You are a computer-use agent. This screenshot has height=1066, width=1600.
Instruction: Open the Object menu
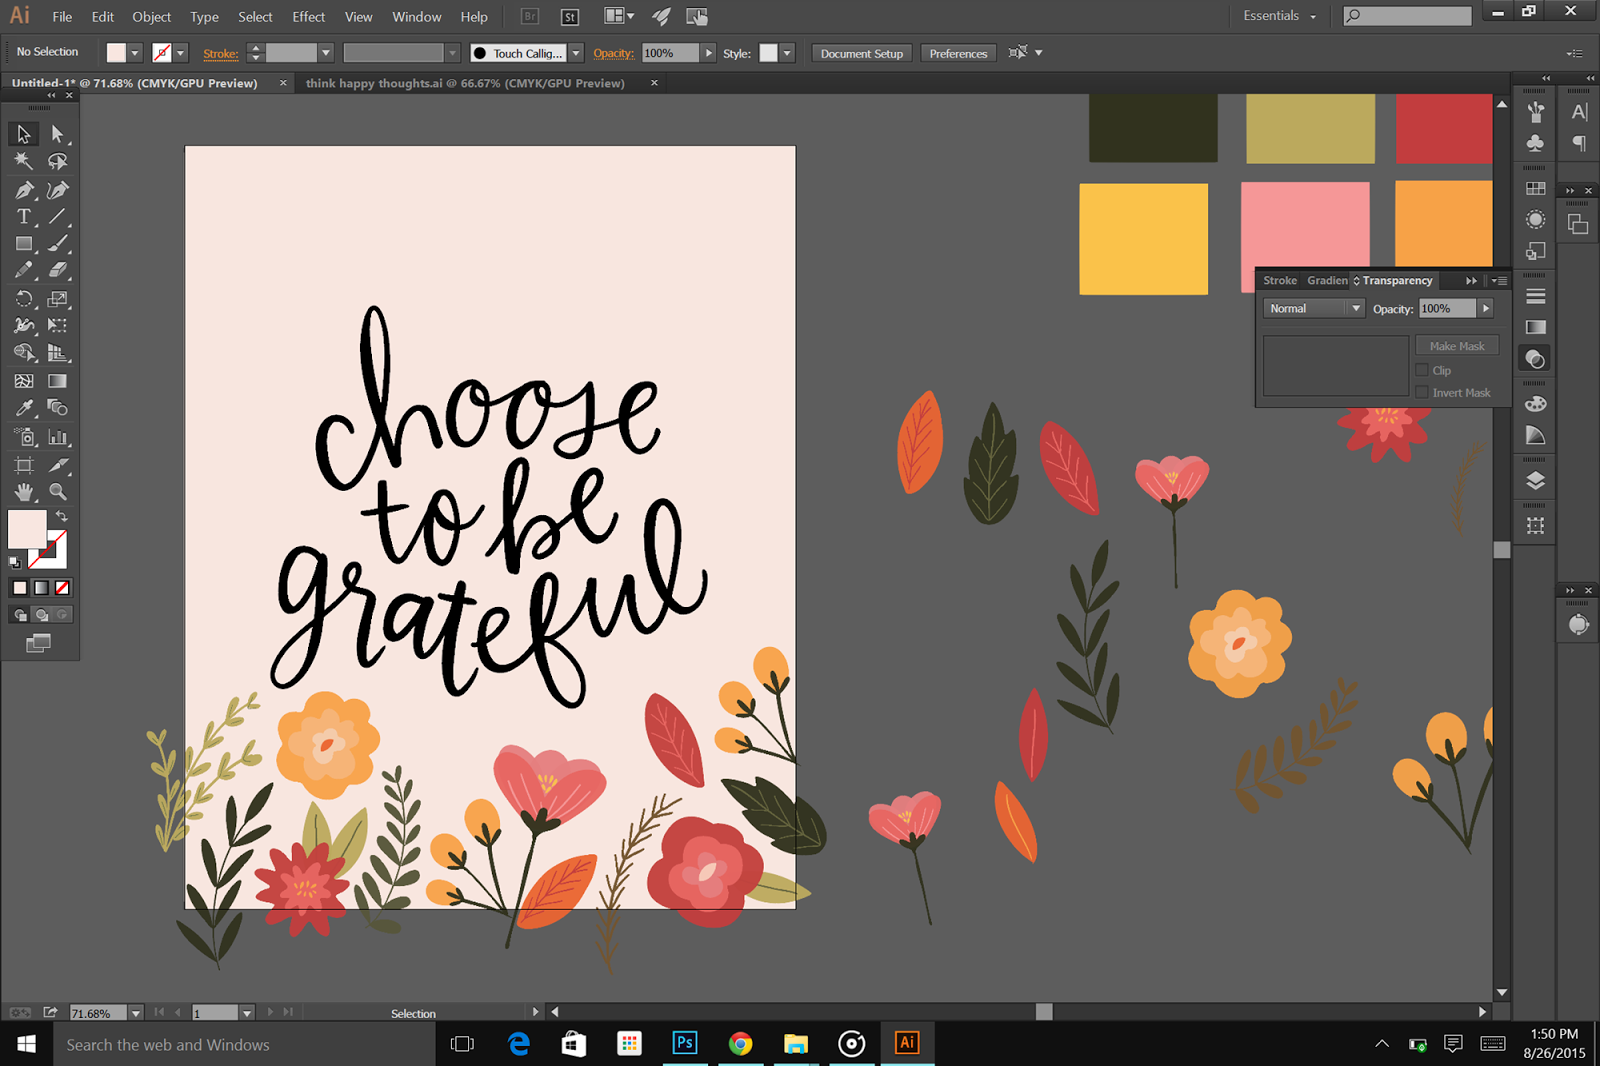click(151, 17)
